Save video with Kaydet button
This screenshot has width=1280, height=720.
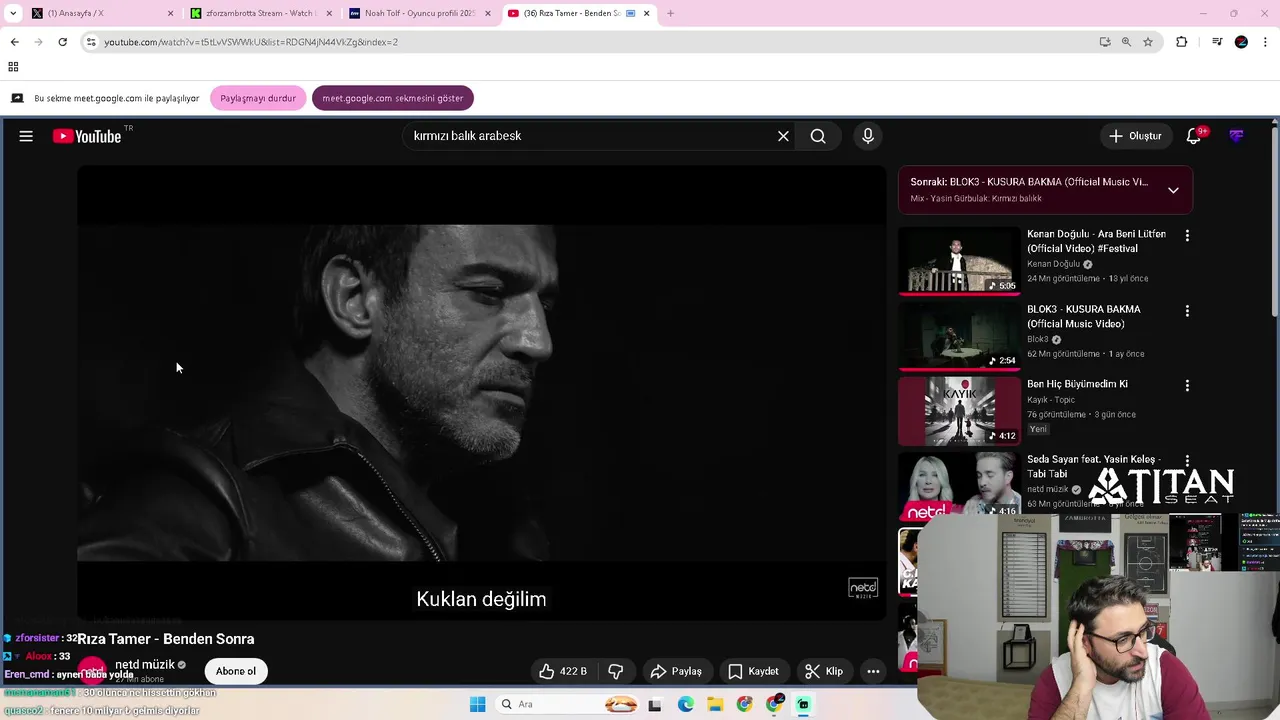[x=753, y=671]
